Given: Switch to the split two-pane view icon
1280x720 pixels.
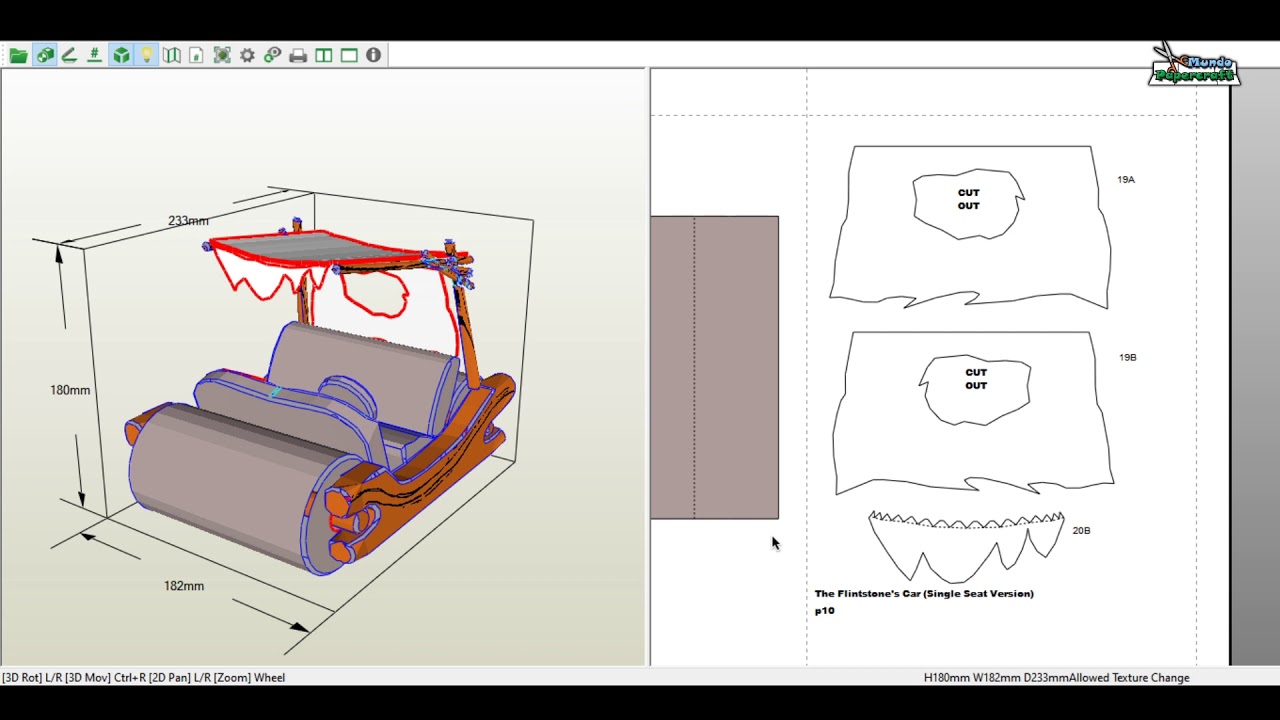Looking at the screenshot, I should point(323,55).
